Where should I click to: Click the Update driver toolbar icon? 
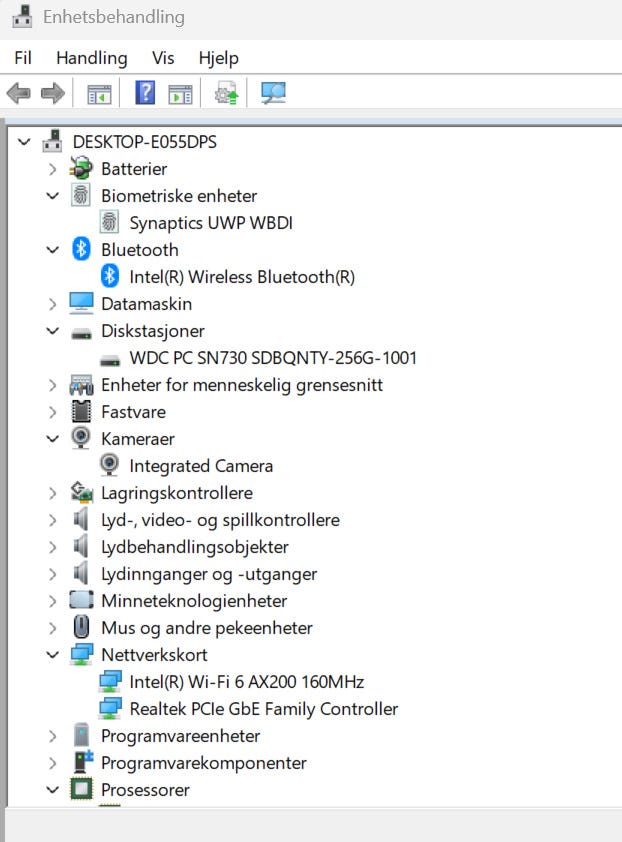tap(227, 93)
